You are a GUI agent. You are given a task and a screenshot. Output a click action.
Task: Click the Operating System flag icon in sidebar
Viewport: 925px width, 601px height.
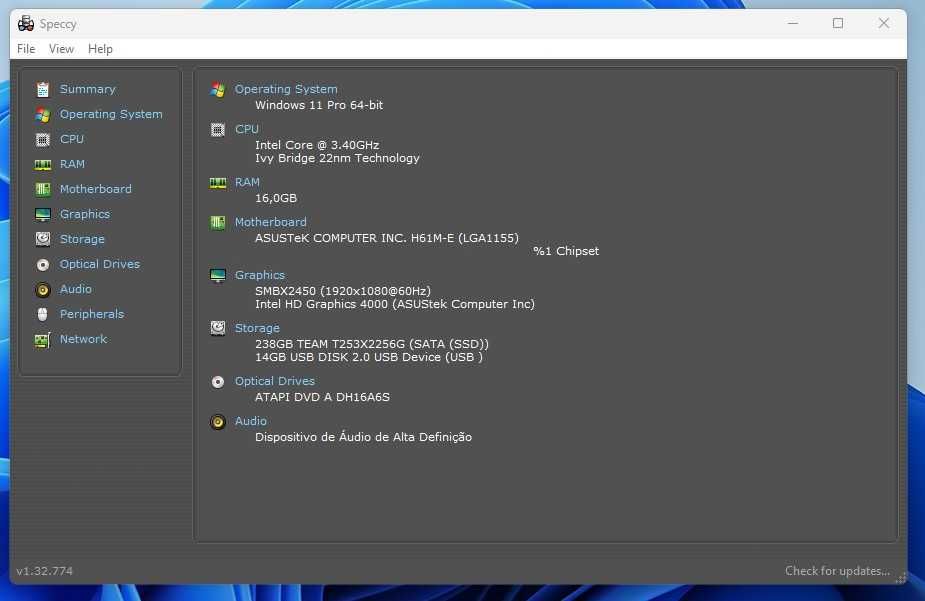tap(42, 114)
